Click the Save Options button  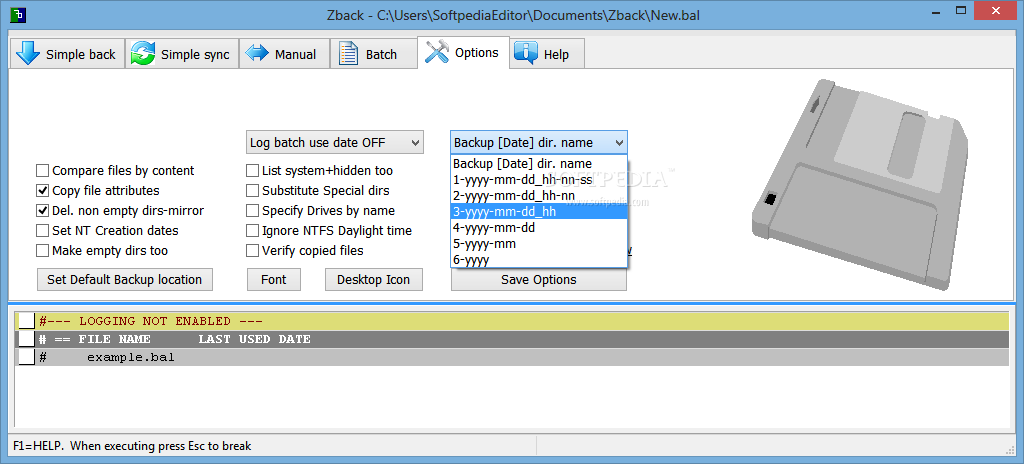click(x=539, y=280)
